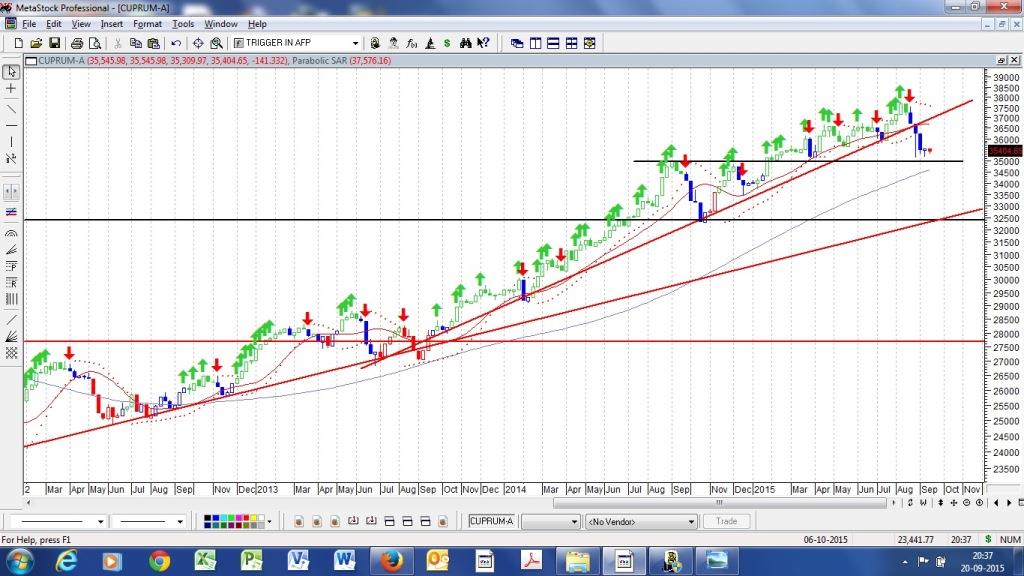Expand the color palette dropdown arrow
The width and height of the screenshot is (1024, 576).
click(269, 521)
